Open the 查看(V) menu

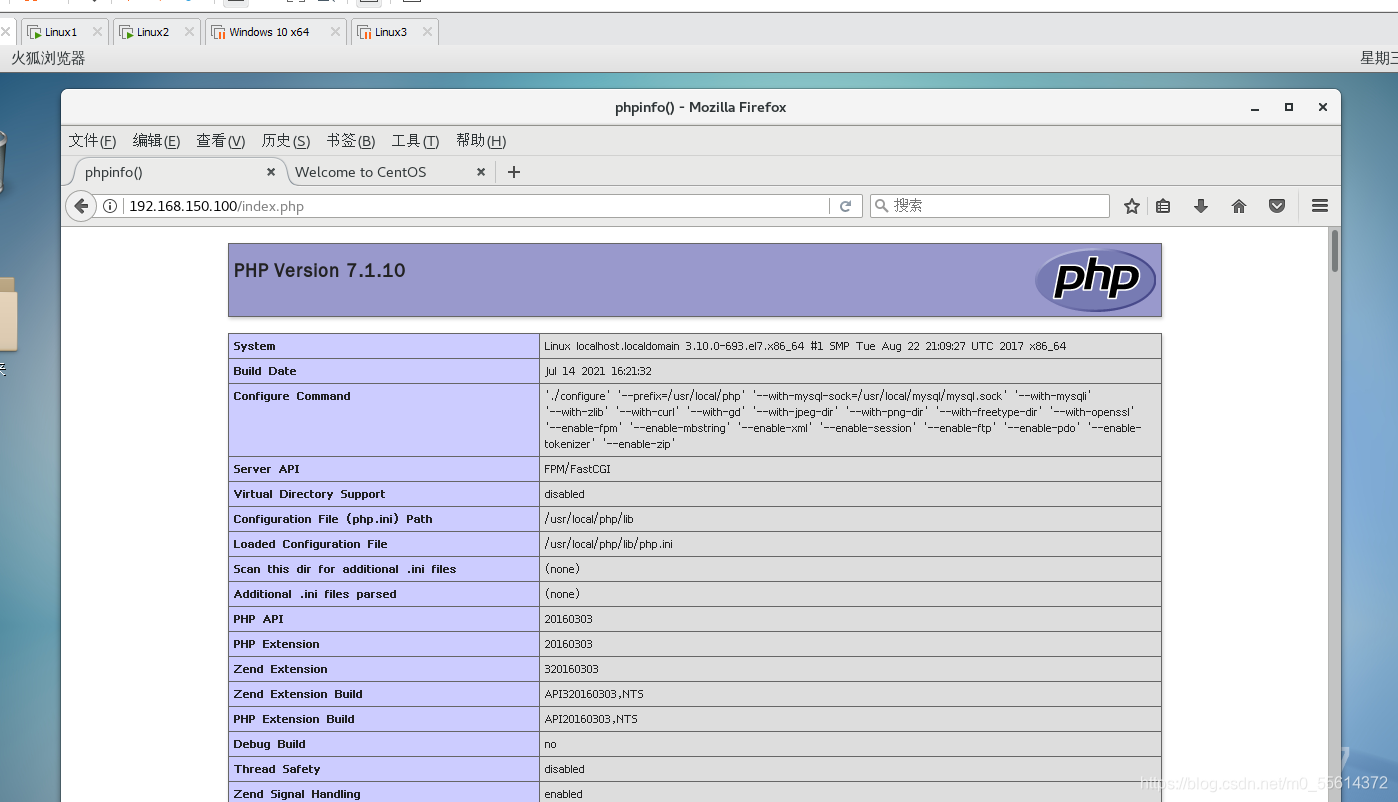pyautogui.click(x=220, y=141)
